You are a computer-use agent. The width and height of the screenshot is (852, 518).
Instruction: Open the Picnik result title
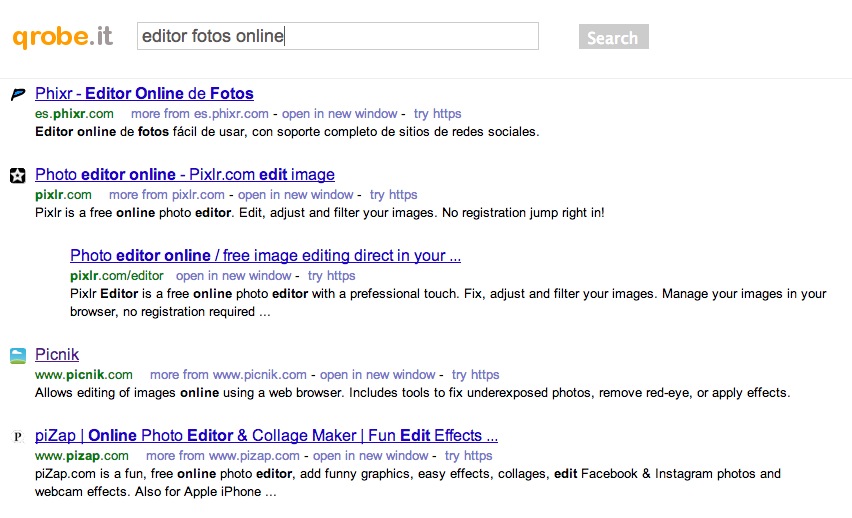pyautogui.click(x=57, y=355)
